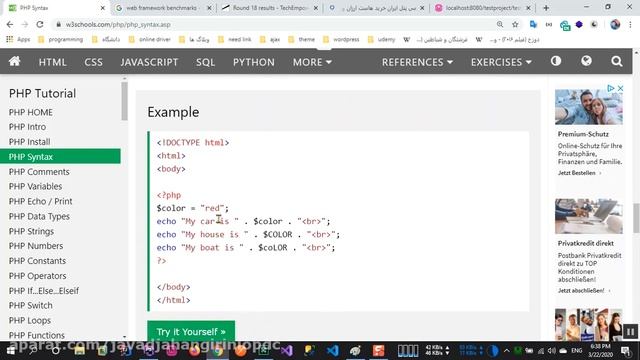Viewport: 640px width, 360px height.
Task: Open the W3Schools search magnifier icon
Action: 617,62
